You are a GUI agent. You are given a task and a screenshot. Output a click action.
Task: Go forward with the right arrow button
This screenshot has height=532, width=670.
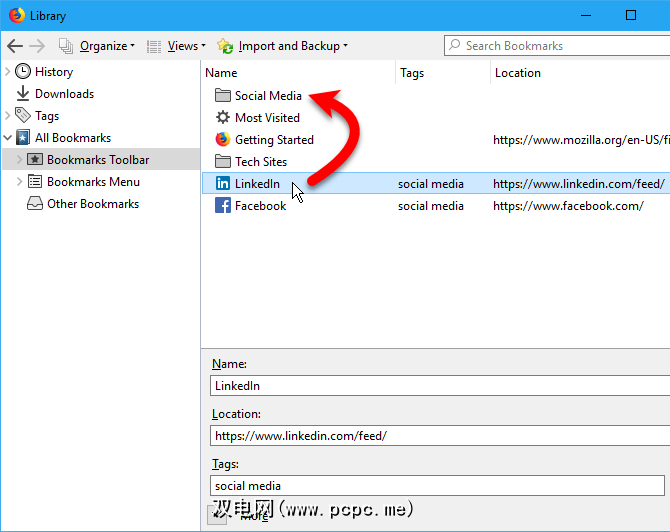(37, 46)
